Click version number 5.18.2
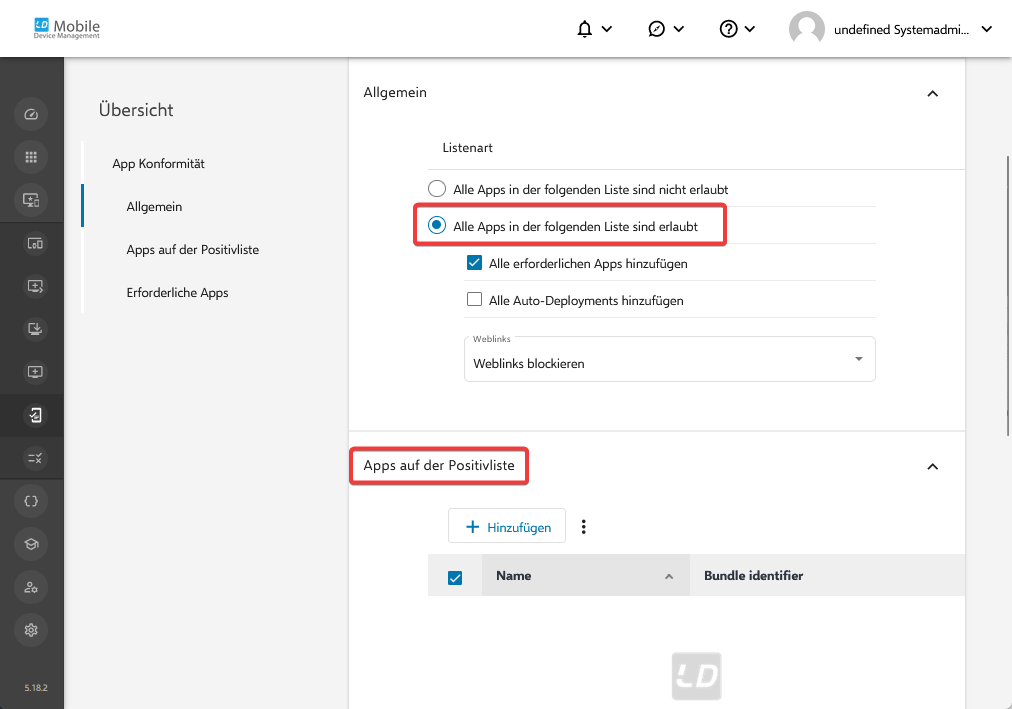The image size is (1012, 709). 36,688
